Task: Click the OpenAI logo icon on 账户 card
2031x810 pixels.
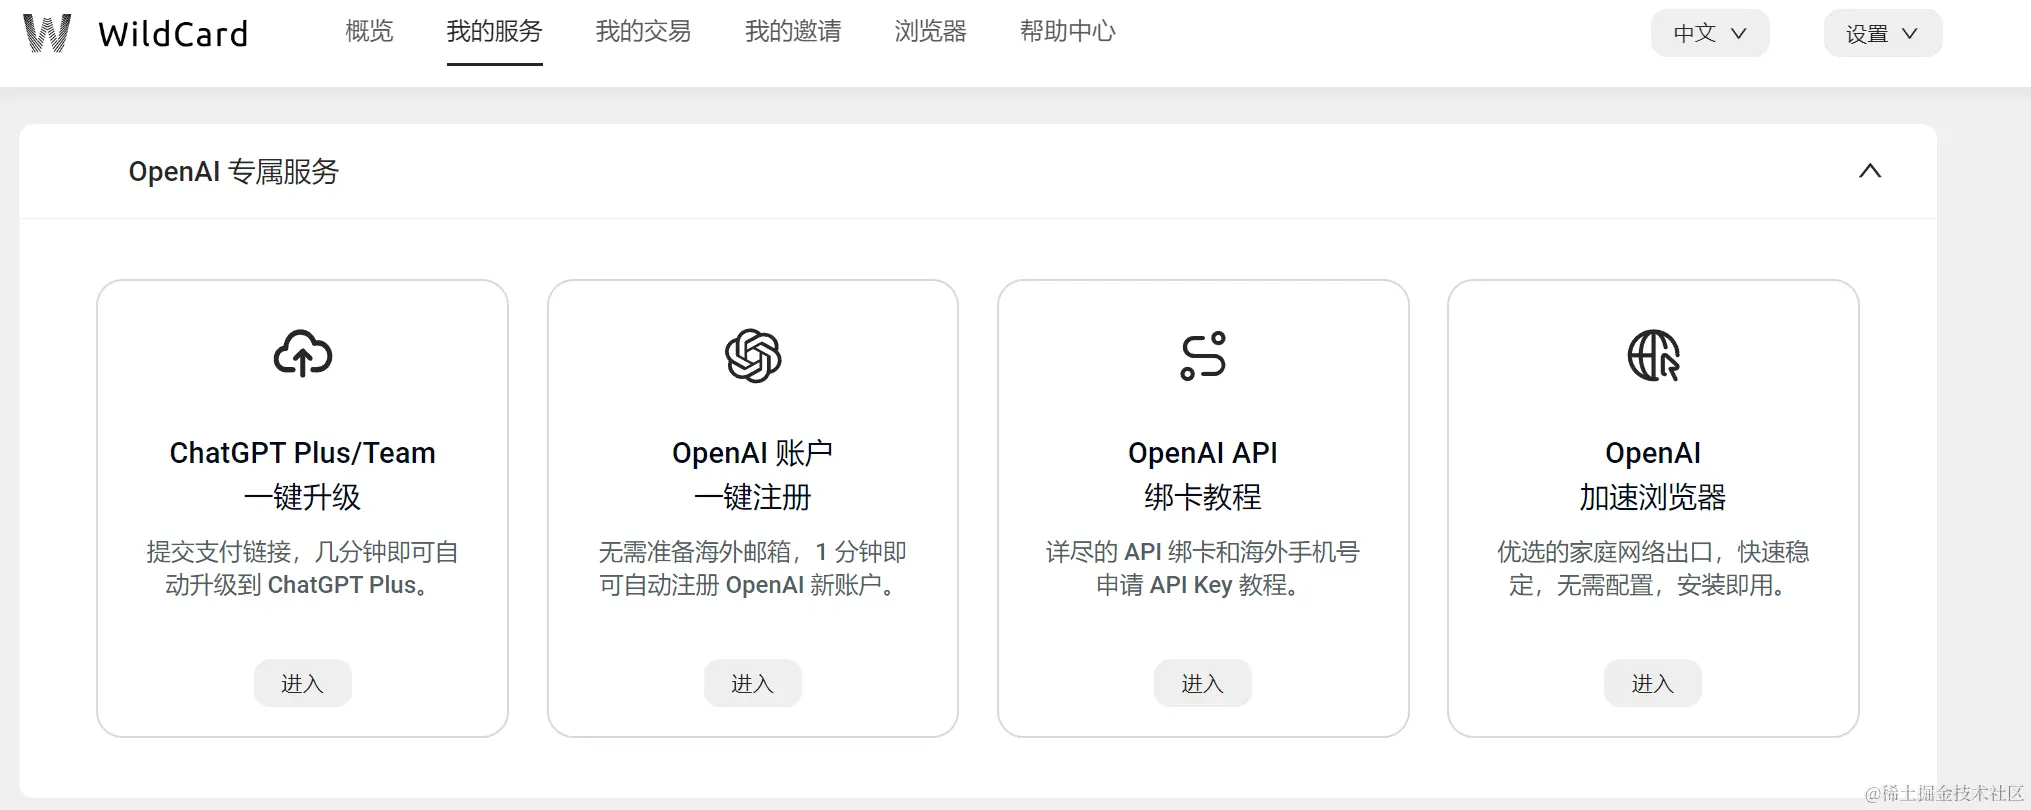Action: tap(753, 356)
